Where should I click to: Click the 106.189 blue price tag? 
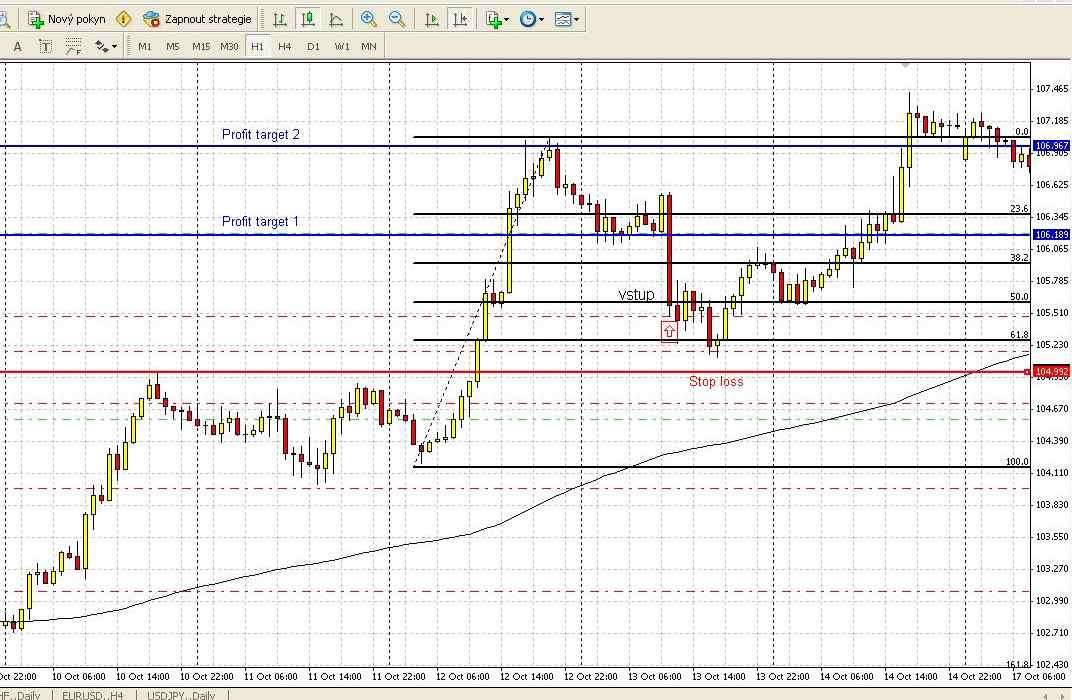coord(1051,234)
